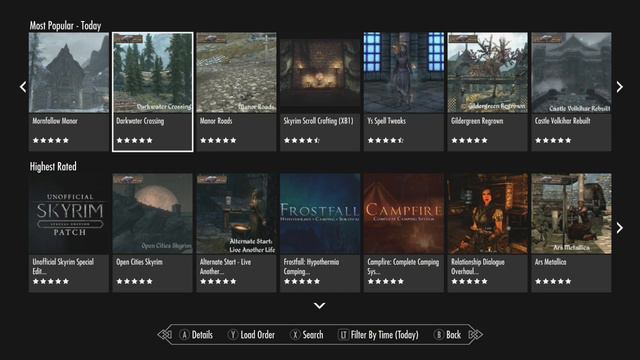Expand more categories with the down chevron
This screenshot has height=360, width=640.
[x=320, y=305]
